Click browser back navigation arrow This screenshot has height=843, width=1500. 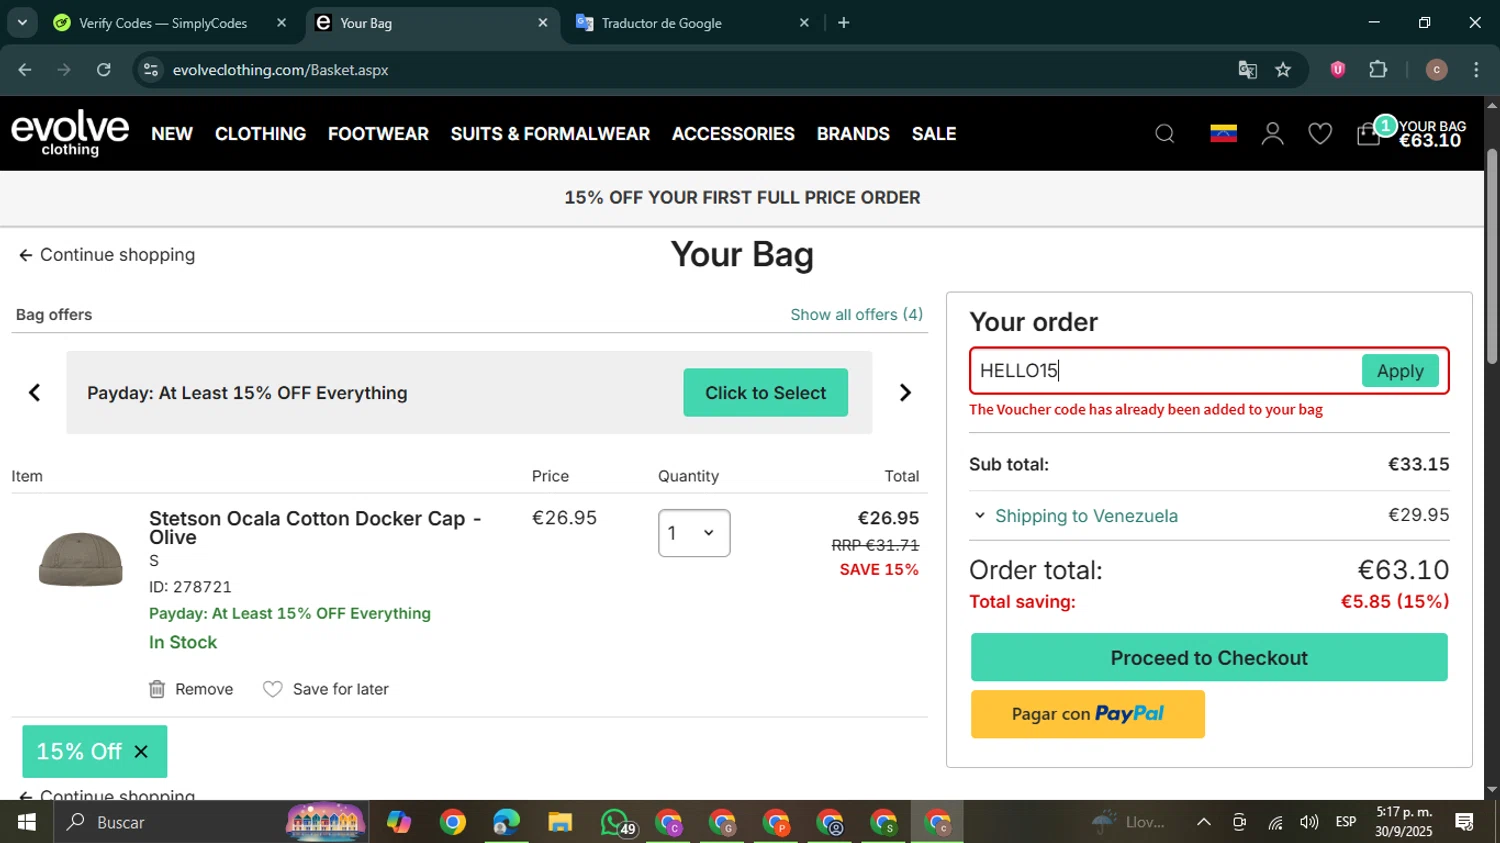coord(25,70)
